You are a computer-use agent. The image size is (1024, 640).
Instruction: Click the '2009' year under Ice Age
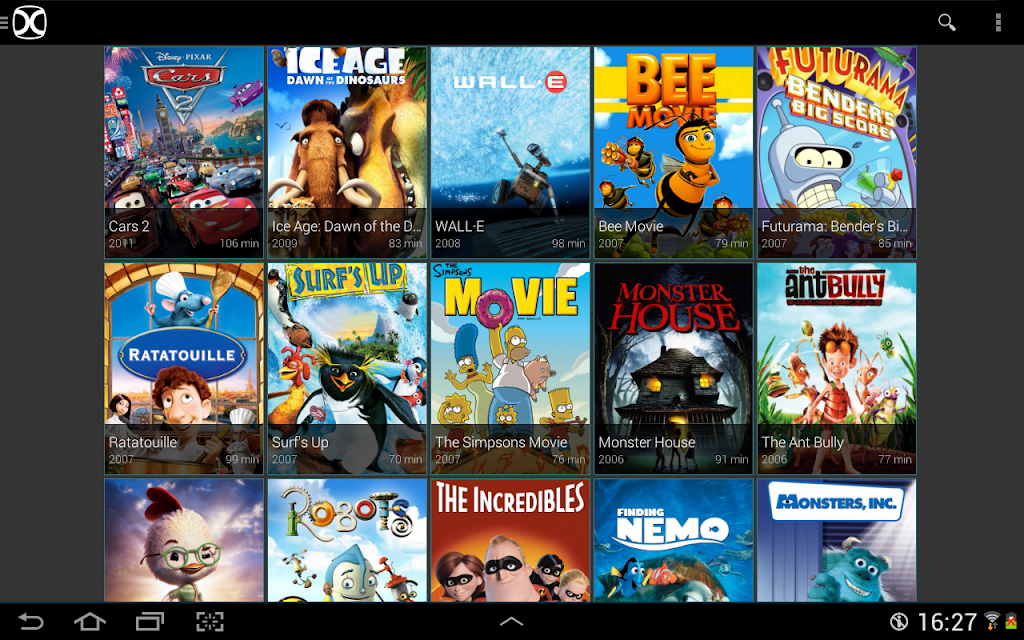[285, 244]
